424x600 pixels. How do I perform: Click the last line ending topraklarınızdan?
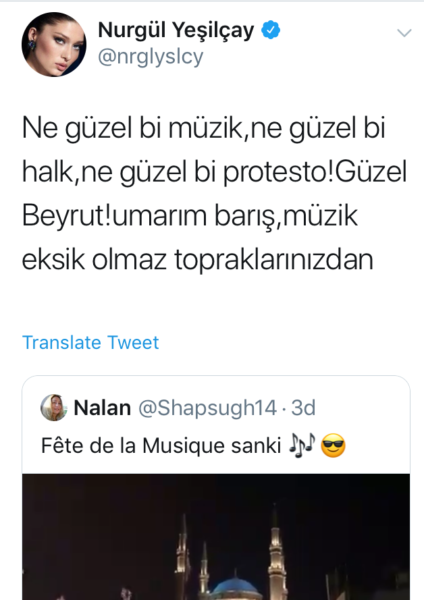(197, 260)
